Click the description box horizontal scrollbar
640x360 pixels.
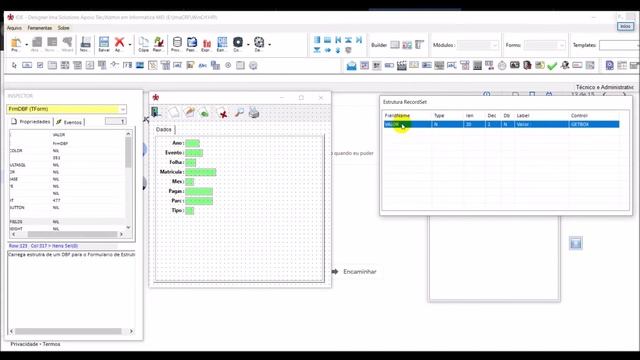click(71, 331)
